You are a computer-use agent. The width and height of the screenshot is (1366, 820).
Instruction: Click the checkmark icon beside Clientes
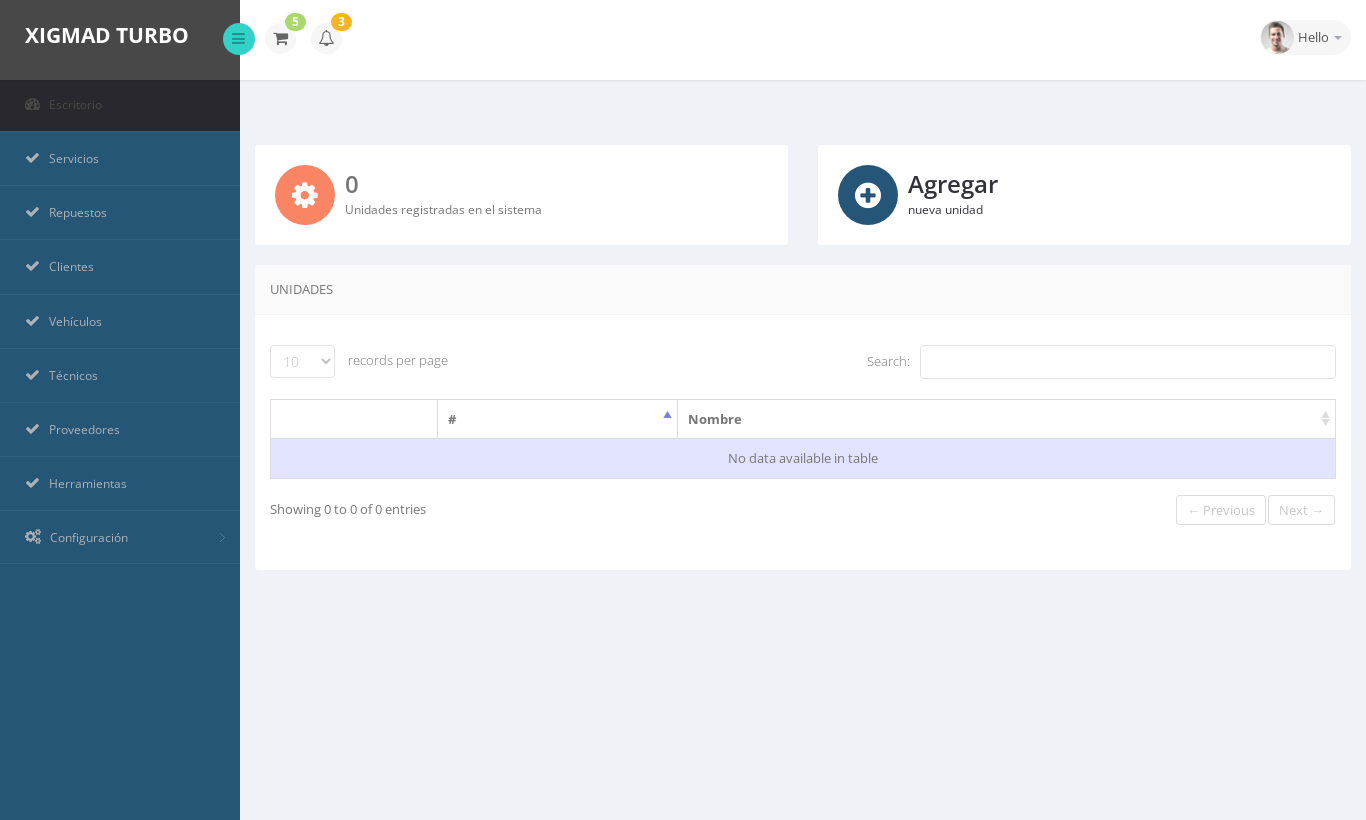point(32,266)
